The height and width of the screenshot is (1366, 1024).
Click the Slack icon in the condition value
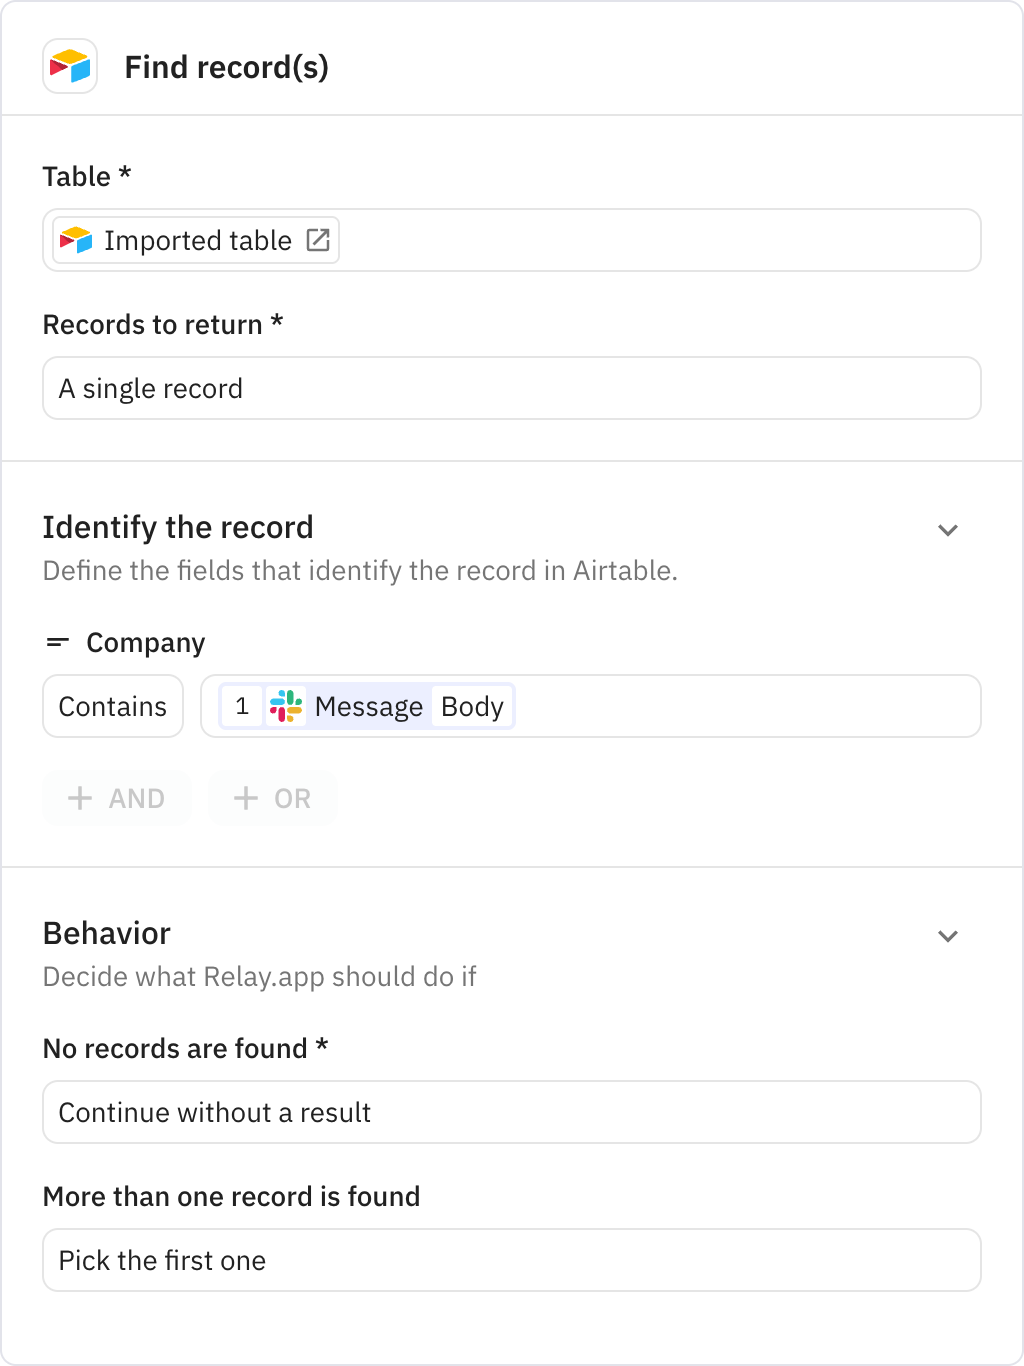click(x=287, y=706)
